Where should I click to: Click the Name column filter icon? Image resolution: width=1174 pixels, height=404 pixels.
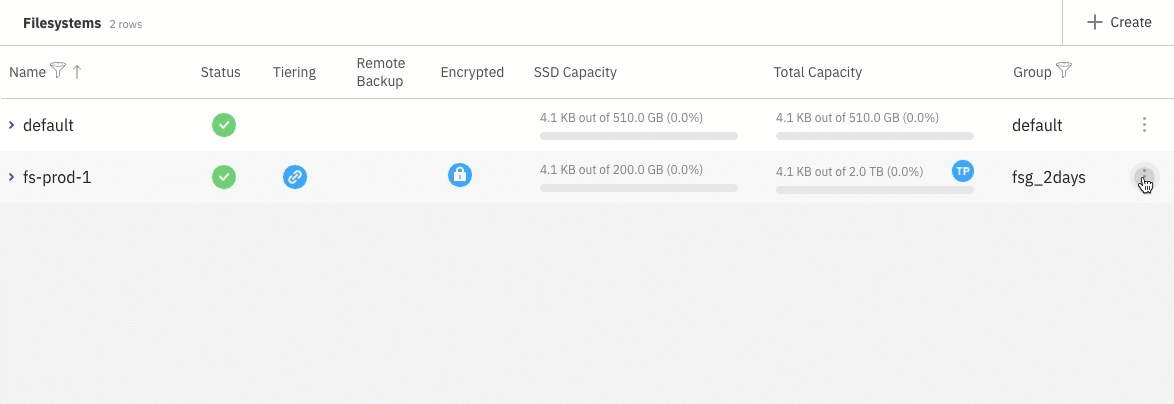coord(58,71)
